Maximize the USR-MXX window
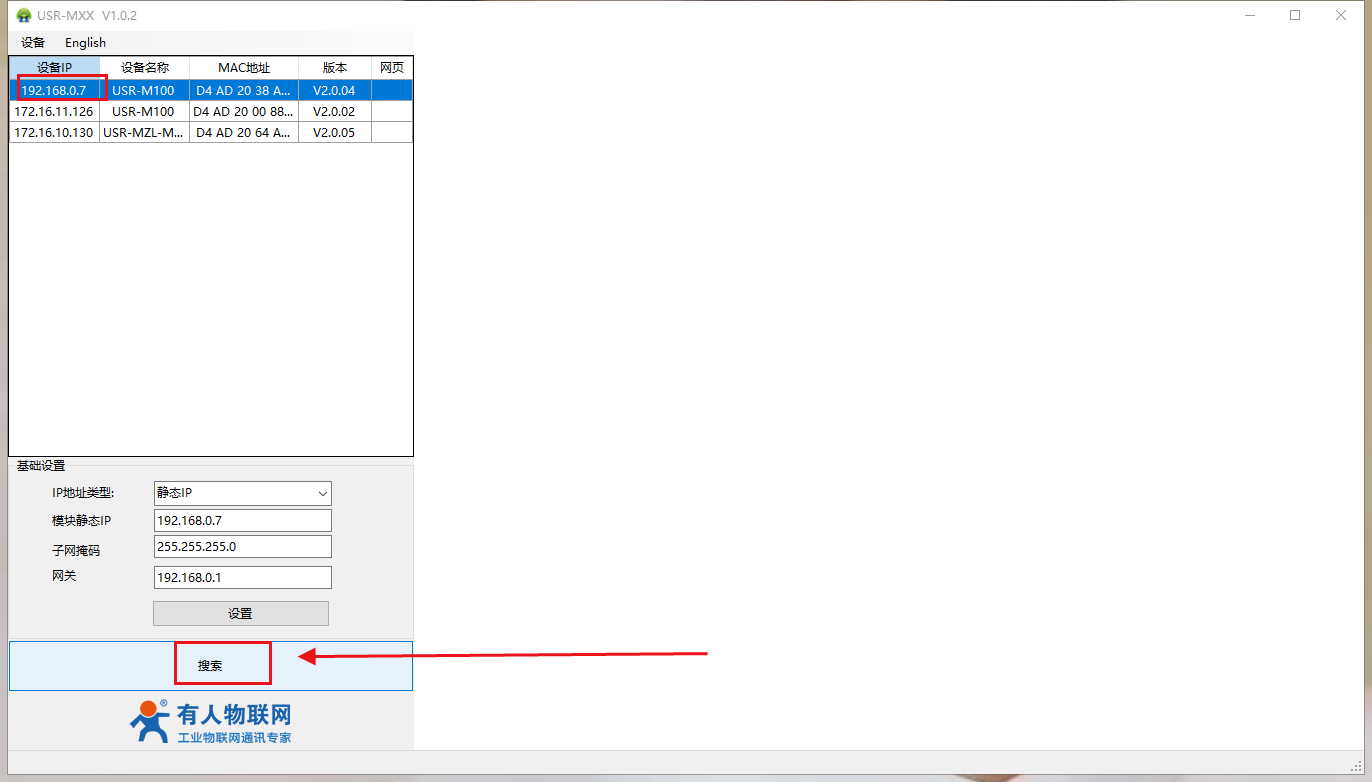 tap(1295, 15)
